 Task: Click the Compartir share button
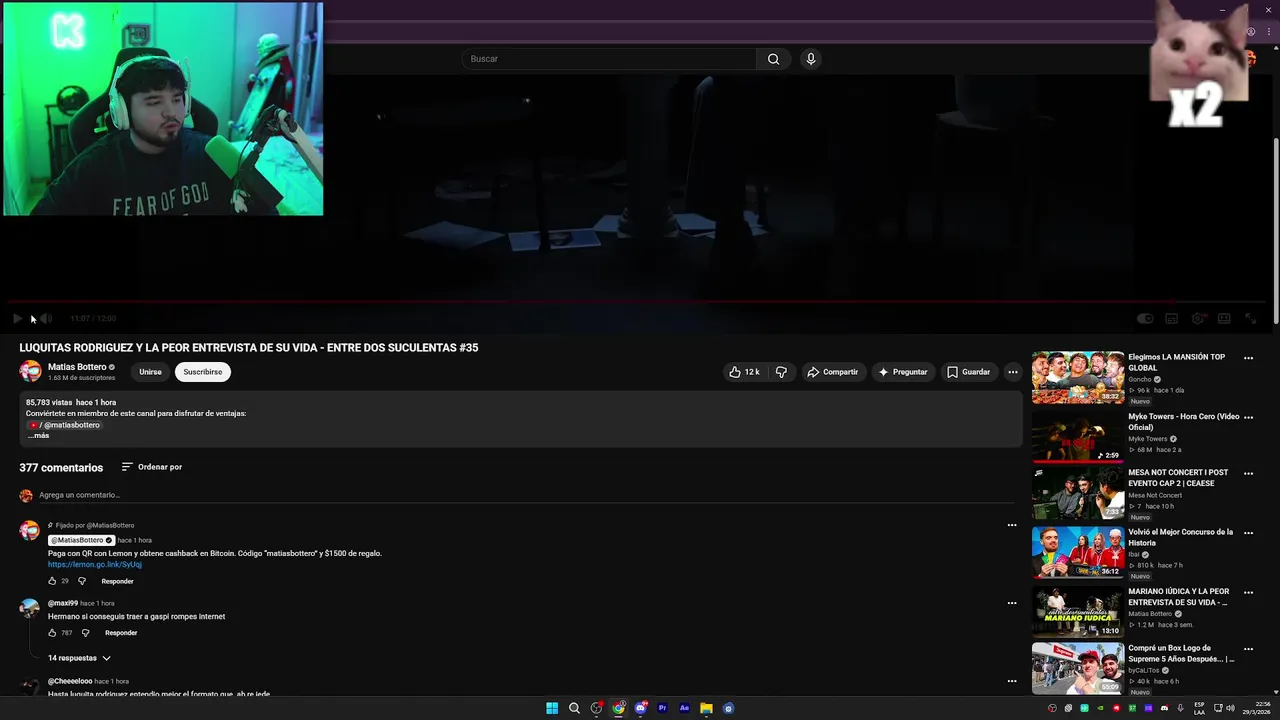(833, 372)
